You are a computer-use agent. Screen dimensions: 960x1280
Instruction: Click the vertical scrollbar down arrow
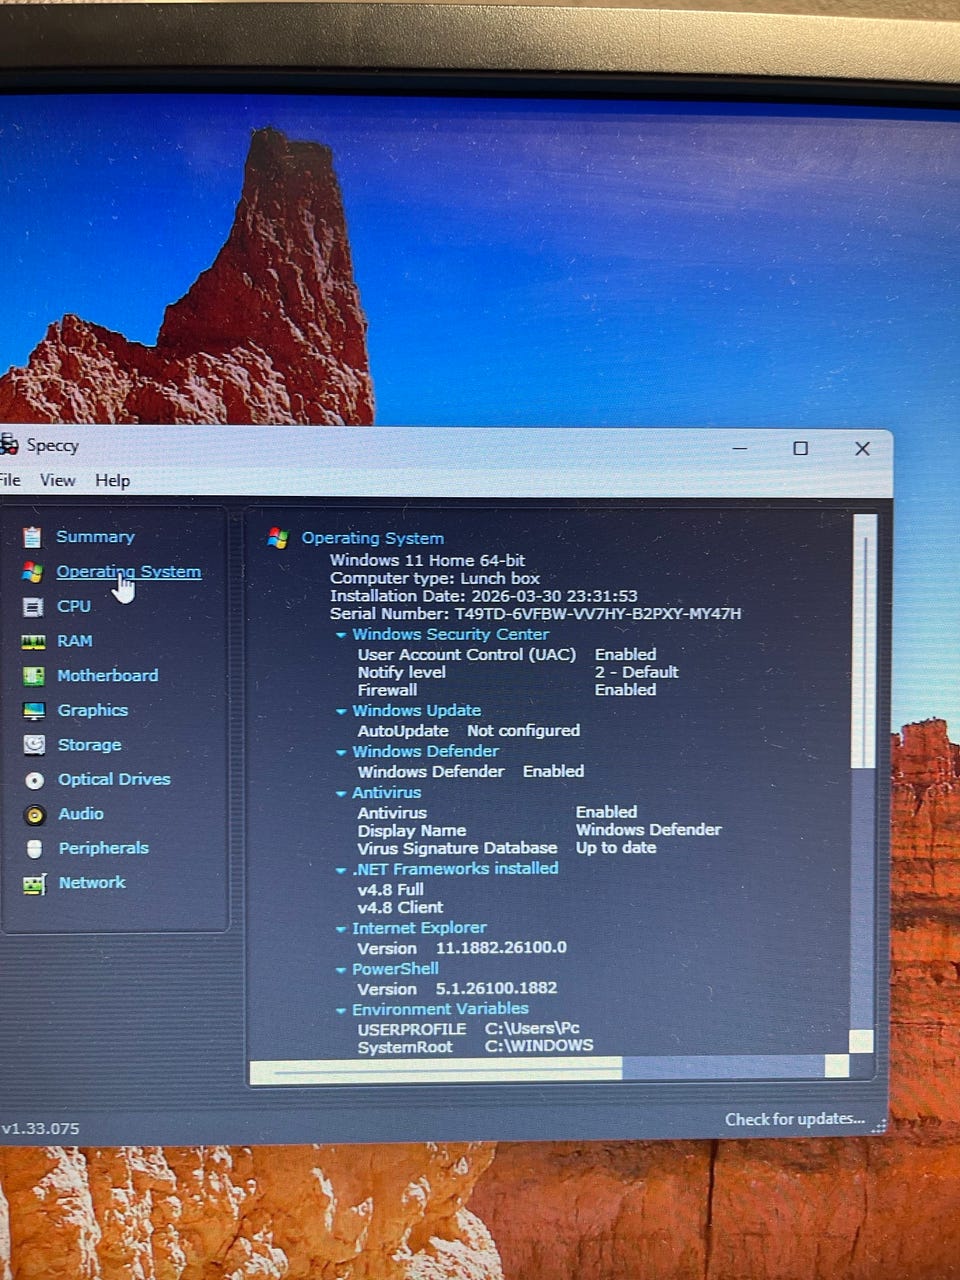tap(861, 1041)
